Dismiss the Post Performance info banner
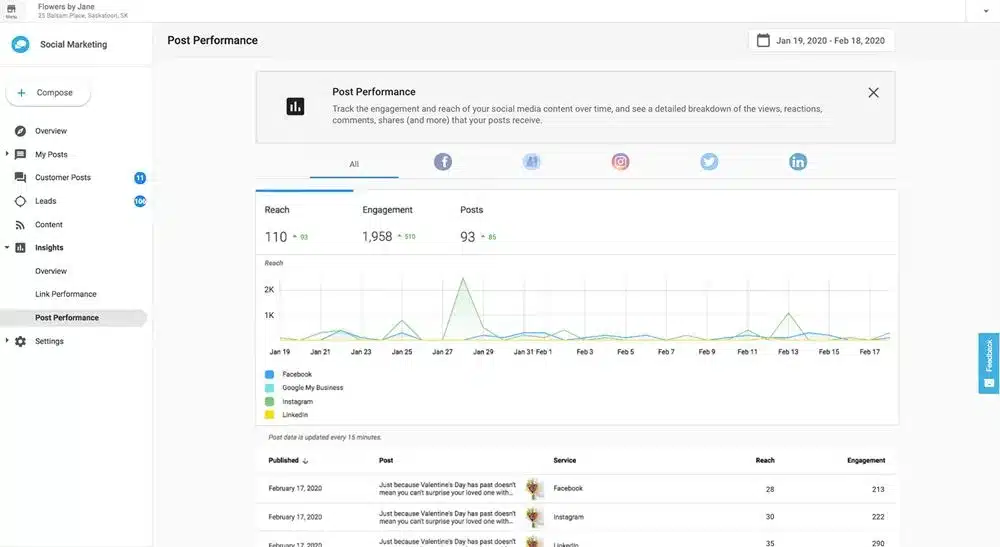Image resolution: width=1000 pixels, height=547 pixels. coord(873,93)
